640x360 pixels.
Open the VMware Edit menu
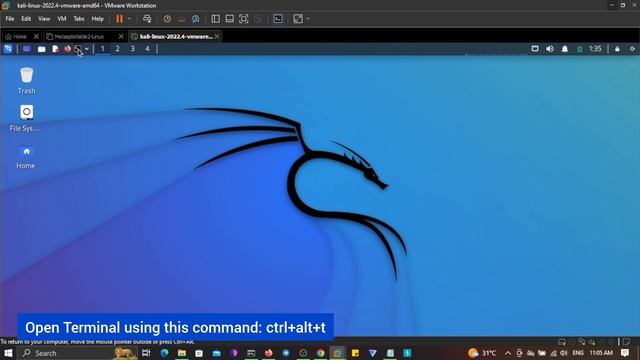(x=26, y=19)
